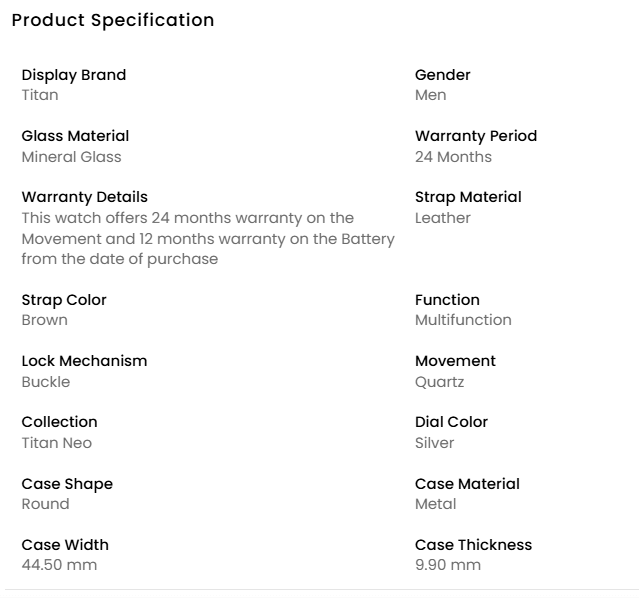Select the 9.90 mm case thickness value
The height and width of the screenshot is (598, 639).
(x=447, y=565)
